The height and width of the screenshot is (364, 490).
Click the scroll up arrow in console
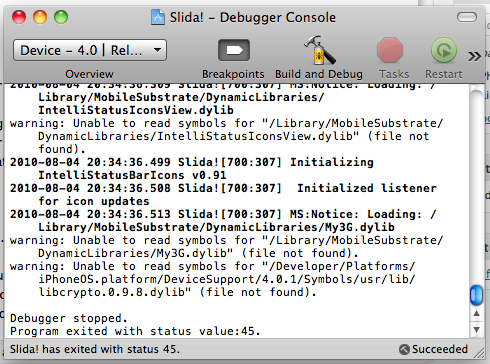point(476,313)
